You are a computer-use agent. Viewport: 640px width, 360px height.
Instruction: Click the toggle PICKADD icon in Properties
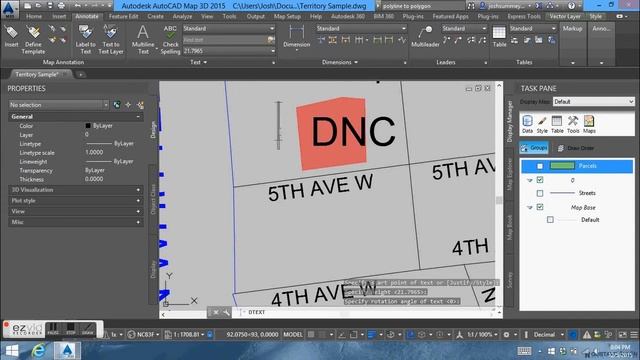[117, 105]
